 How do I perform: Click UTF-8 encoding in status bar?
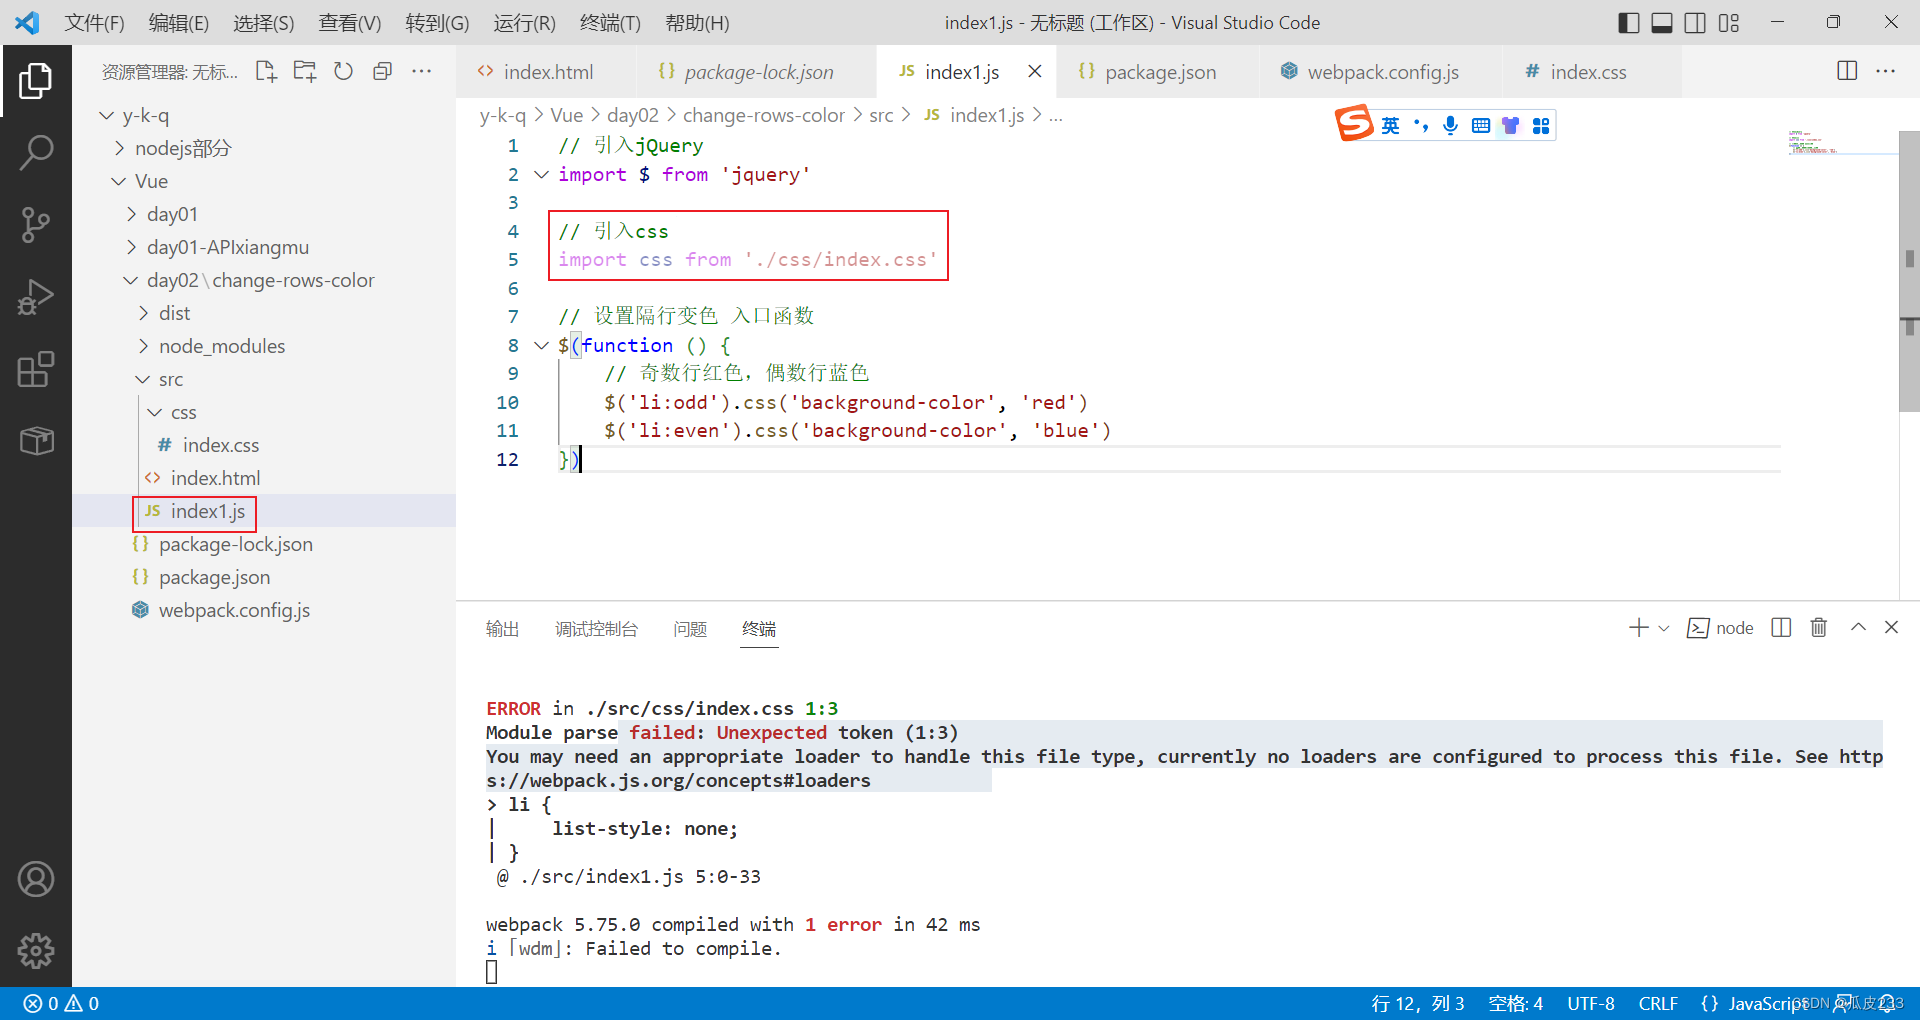(1590, 1003)
